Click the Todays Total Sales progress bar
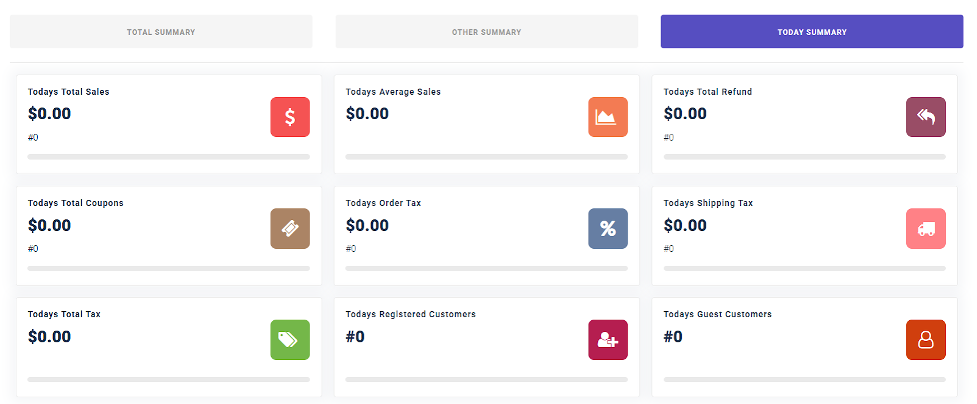The image size is (977, 404). 168,156
